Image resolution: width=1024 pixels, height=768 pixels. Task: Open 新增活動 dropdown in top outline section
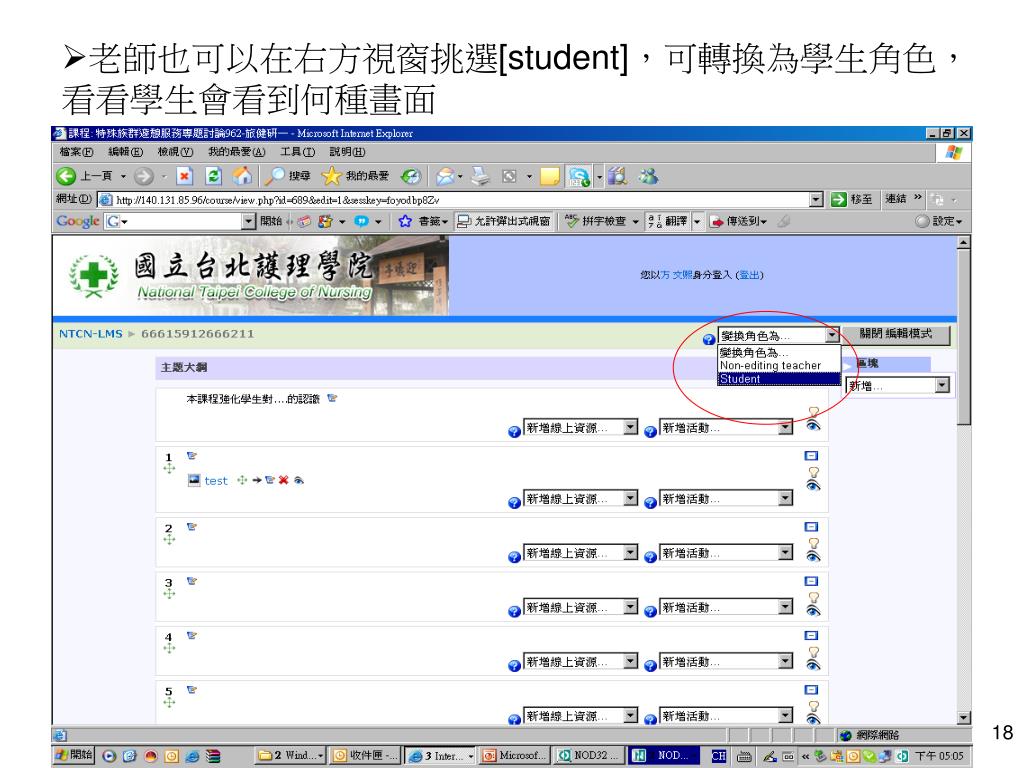point(726,427)
